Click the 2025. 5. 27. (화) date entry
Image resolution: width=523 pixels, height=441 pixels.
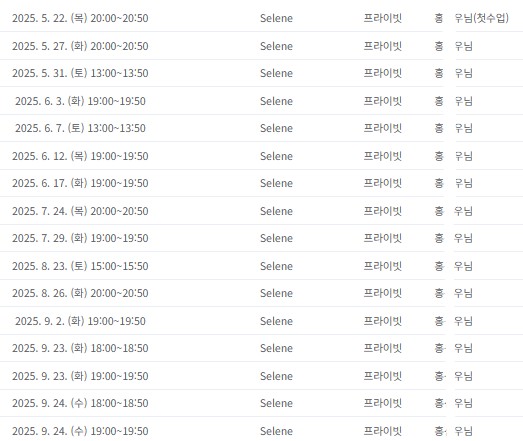[x=80, y=46]
